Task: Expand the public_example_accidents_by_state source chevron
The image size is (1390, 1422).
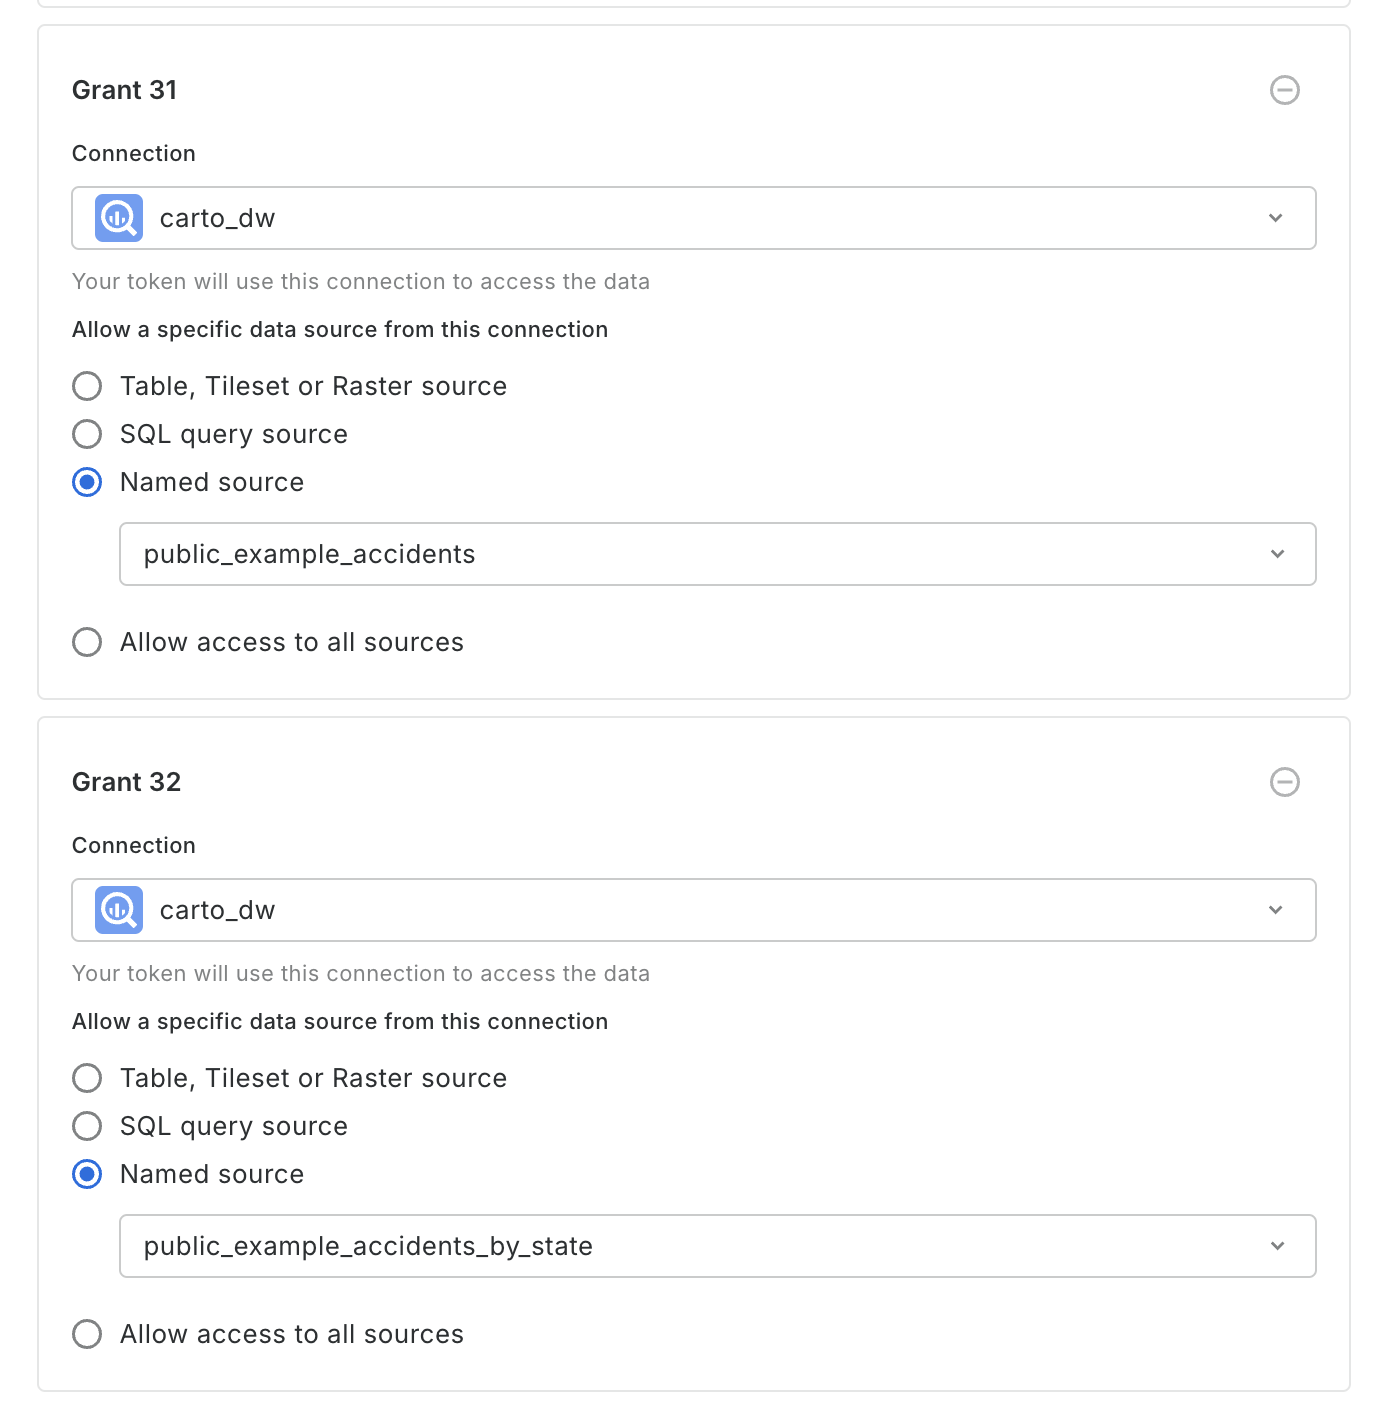Action: (1277, 1246)
